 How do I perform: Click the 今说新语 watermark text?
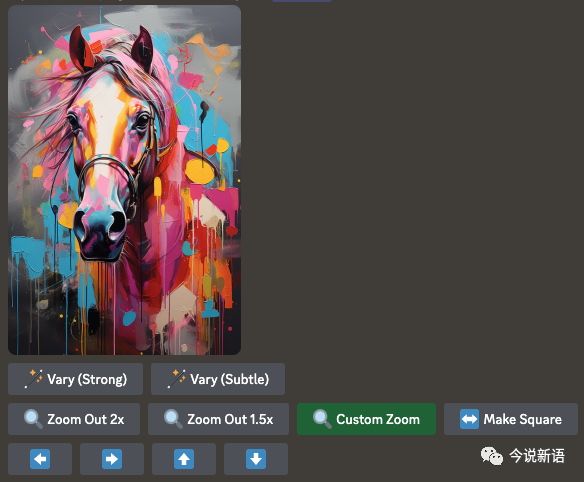click(x=537, y=456)
